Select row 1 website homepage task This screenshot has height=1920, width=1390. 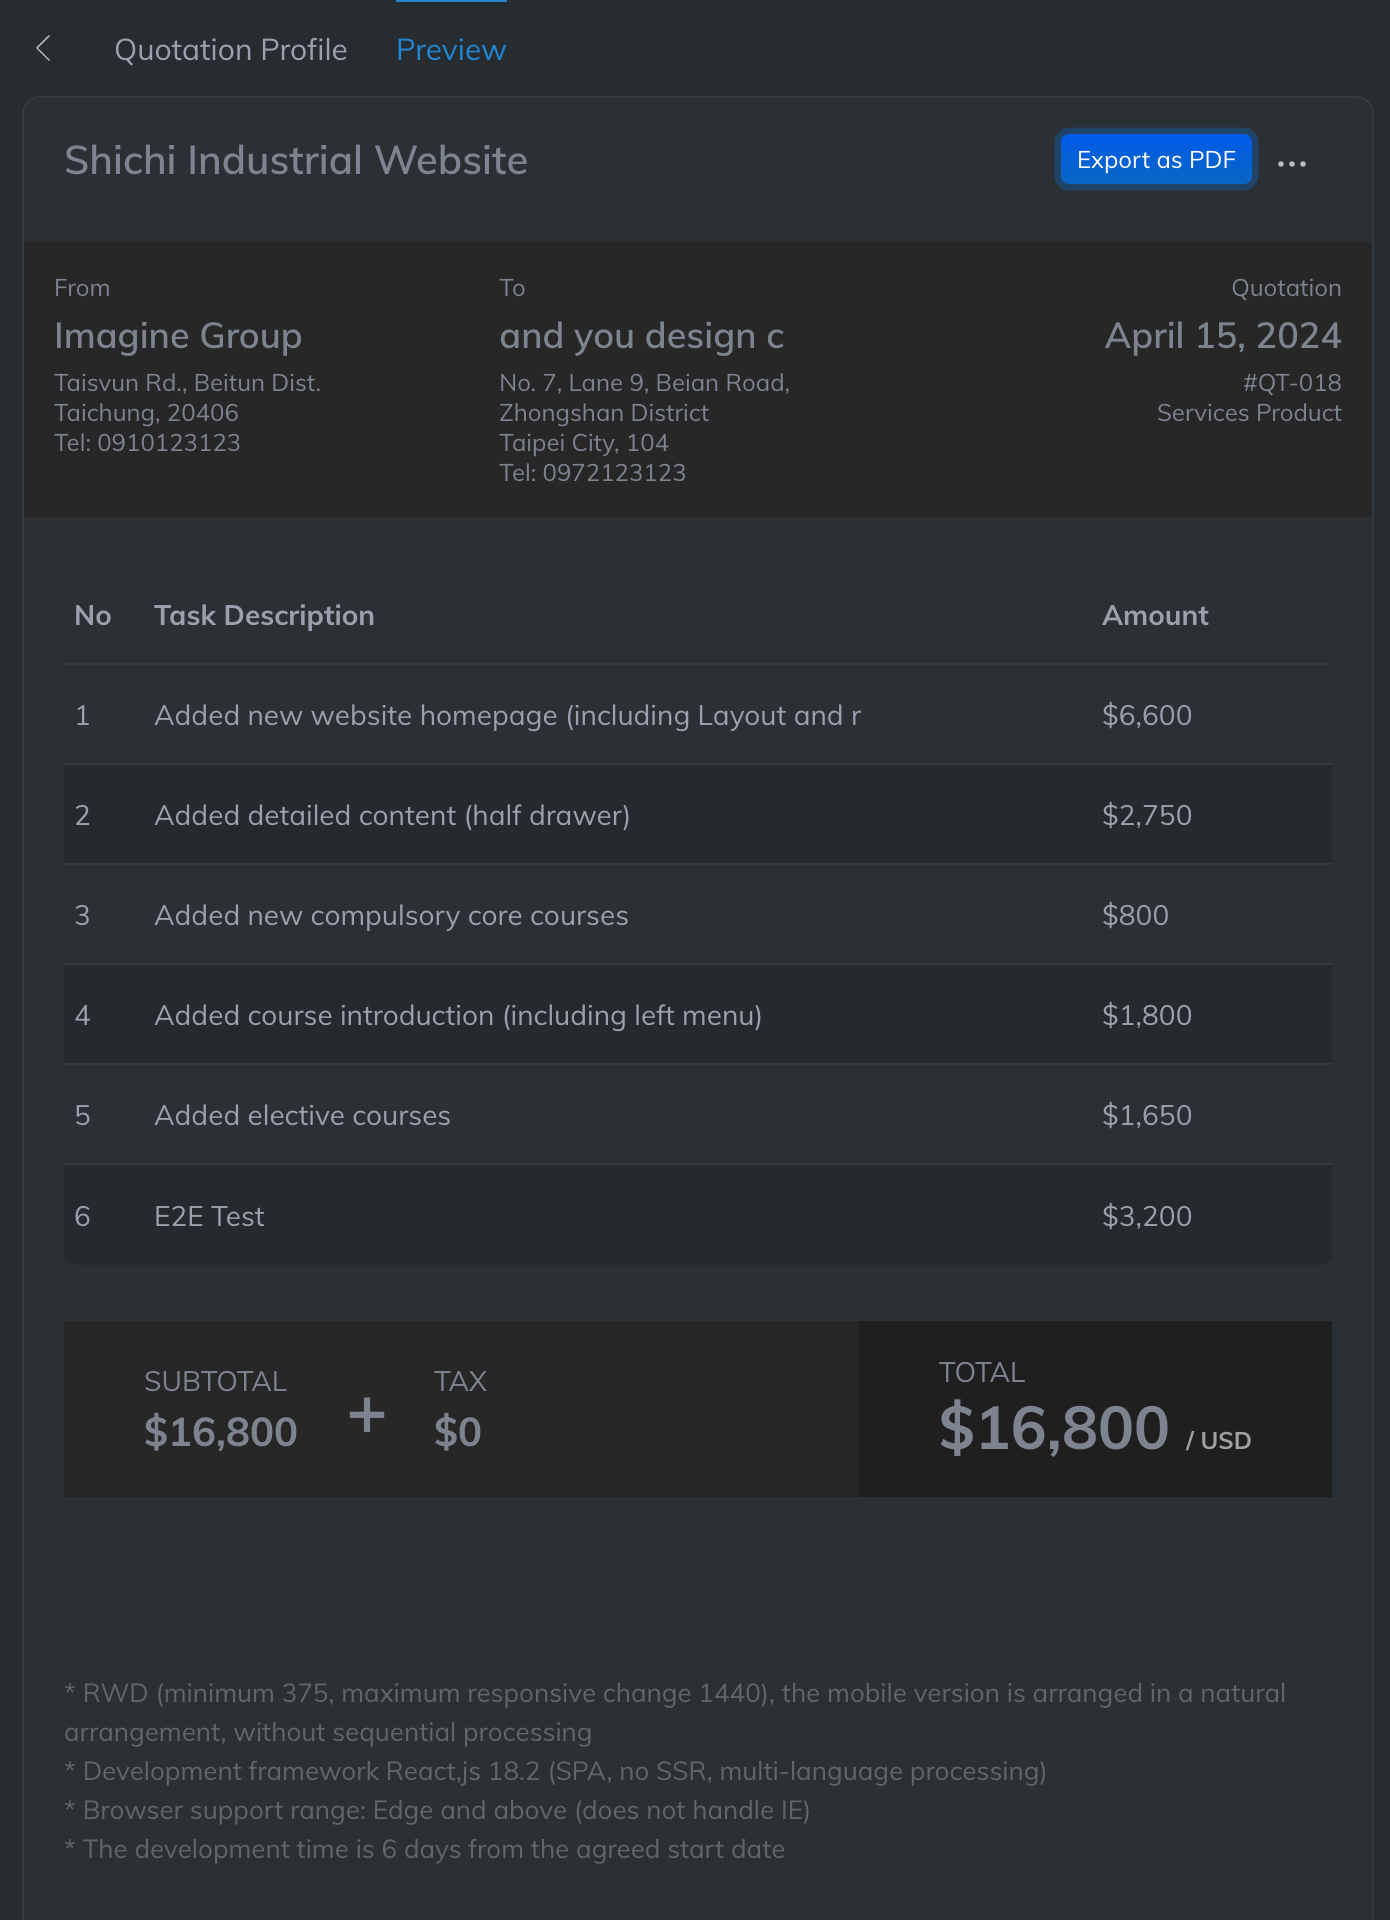[507, 716]
